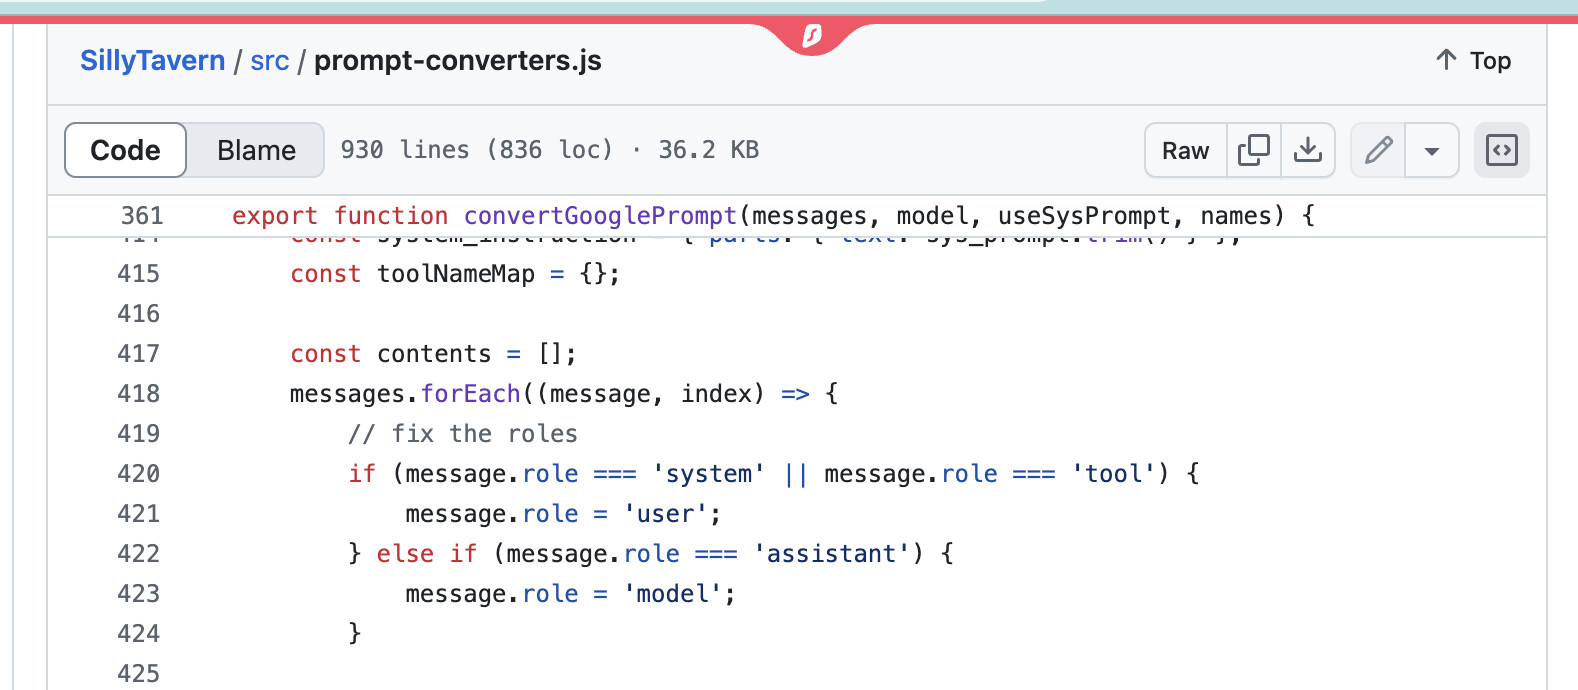
Task: Copy raw file contents icon
Action: [x=1253, y=150]
